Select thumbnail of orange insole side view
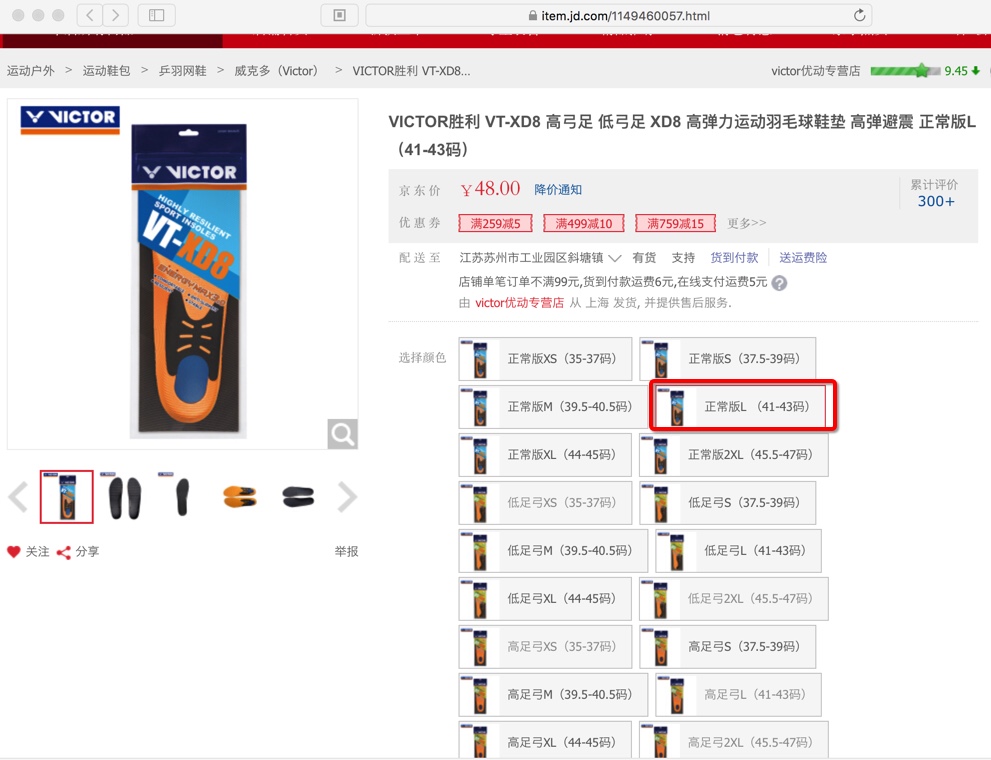The image size is (991, 760). click(x=240, y=497)
